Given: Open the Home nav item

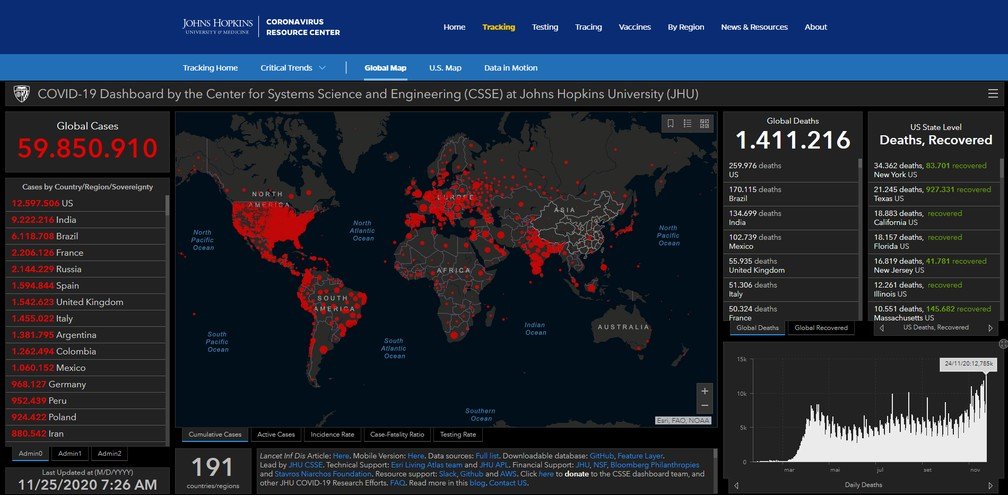Looking at the screenshot, I should click(x=454, y=27).
